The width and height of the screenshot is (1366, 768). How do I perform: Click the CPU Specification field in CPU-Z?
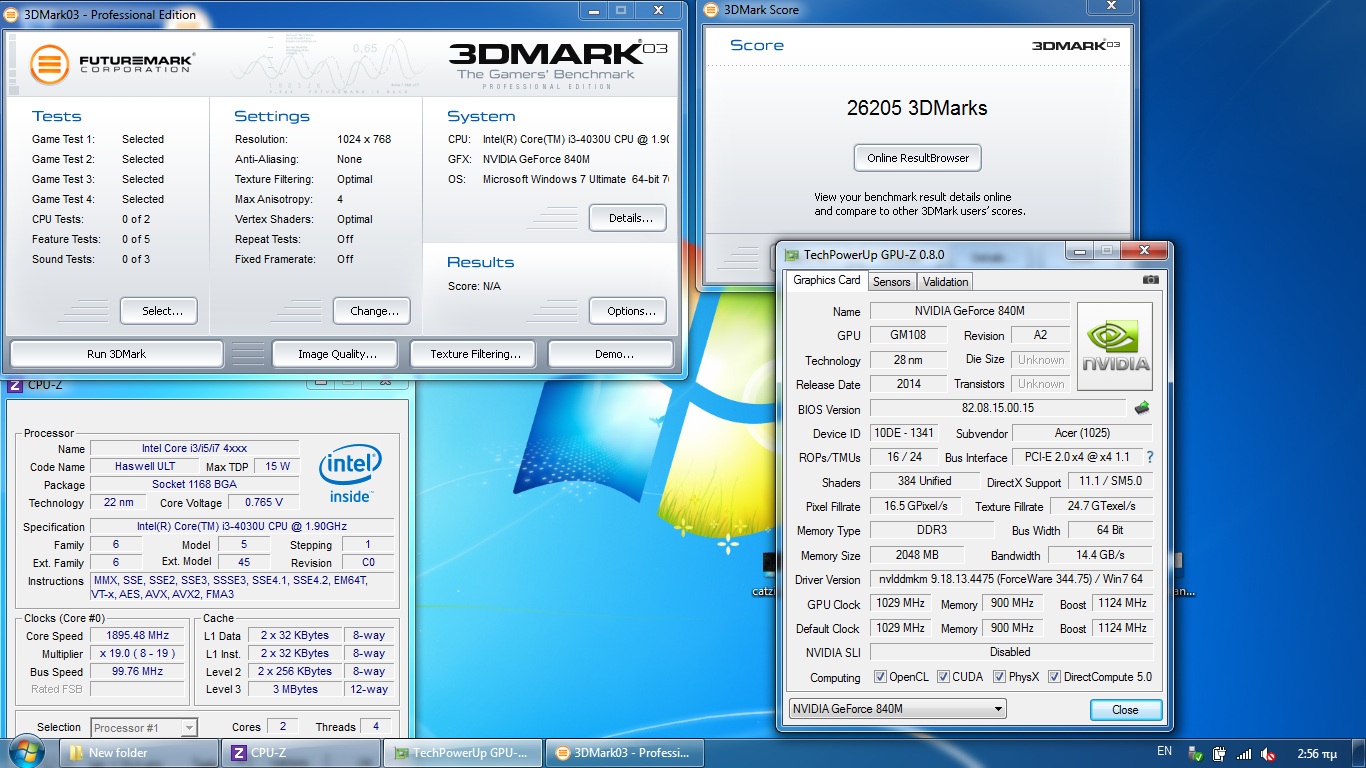click(x=241, y=526)
